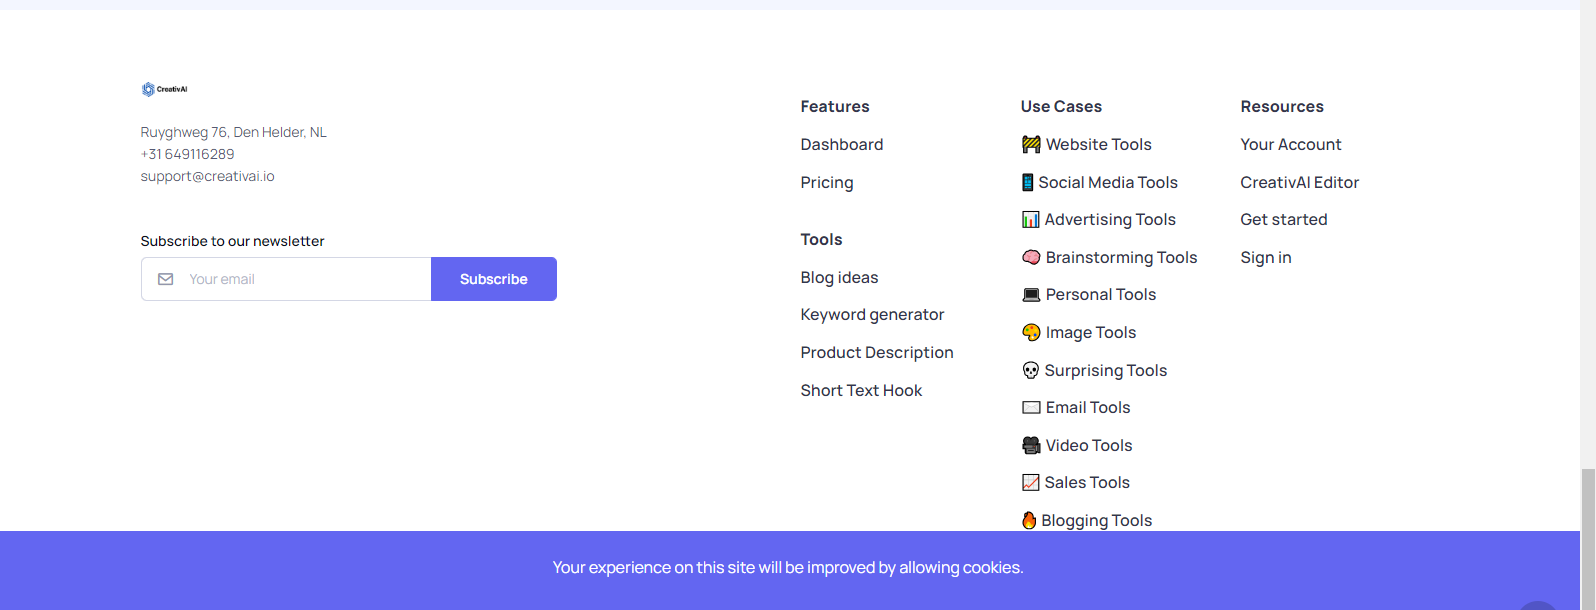
Task: Open the Keyword generator tool link
Action: pos(872,314)
